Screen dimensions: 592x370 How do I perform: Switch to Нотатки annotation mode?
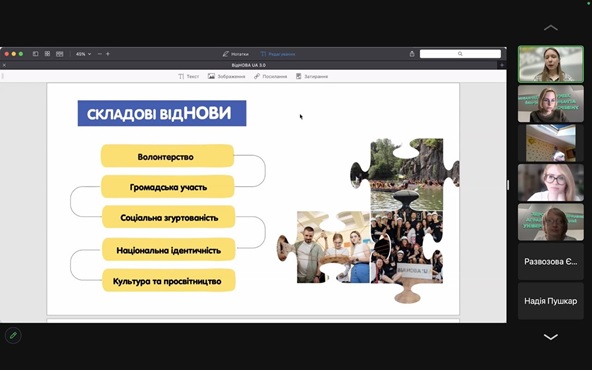(236, 54)
